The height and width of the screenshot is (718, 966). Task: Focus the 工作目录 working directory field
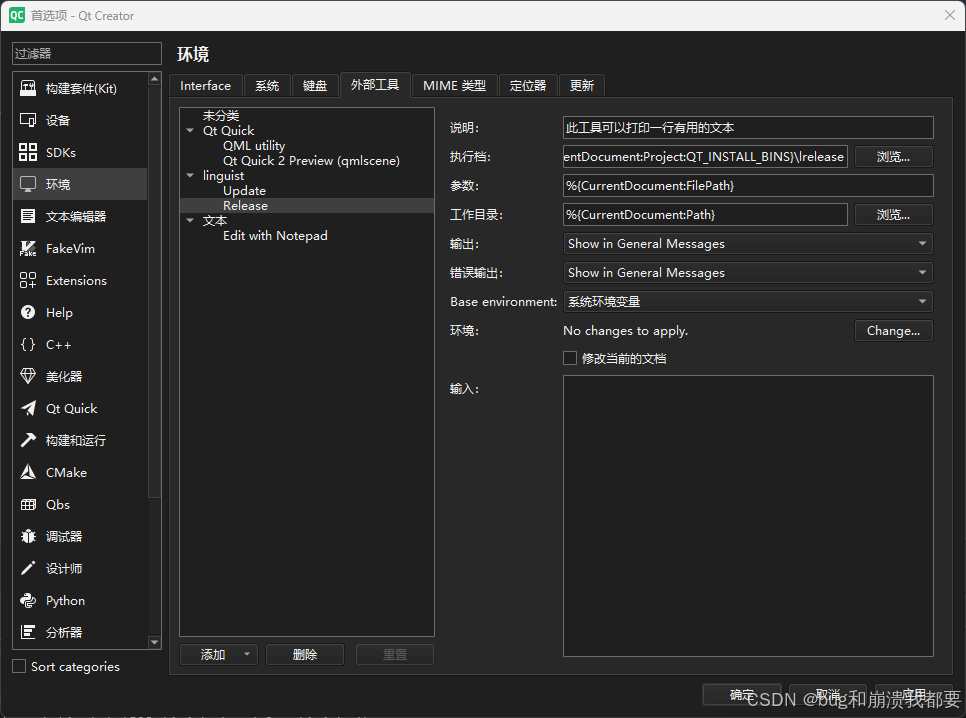click(x=705, y=214)
